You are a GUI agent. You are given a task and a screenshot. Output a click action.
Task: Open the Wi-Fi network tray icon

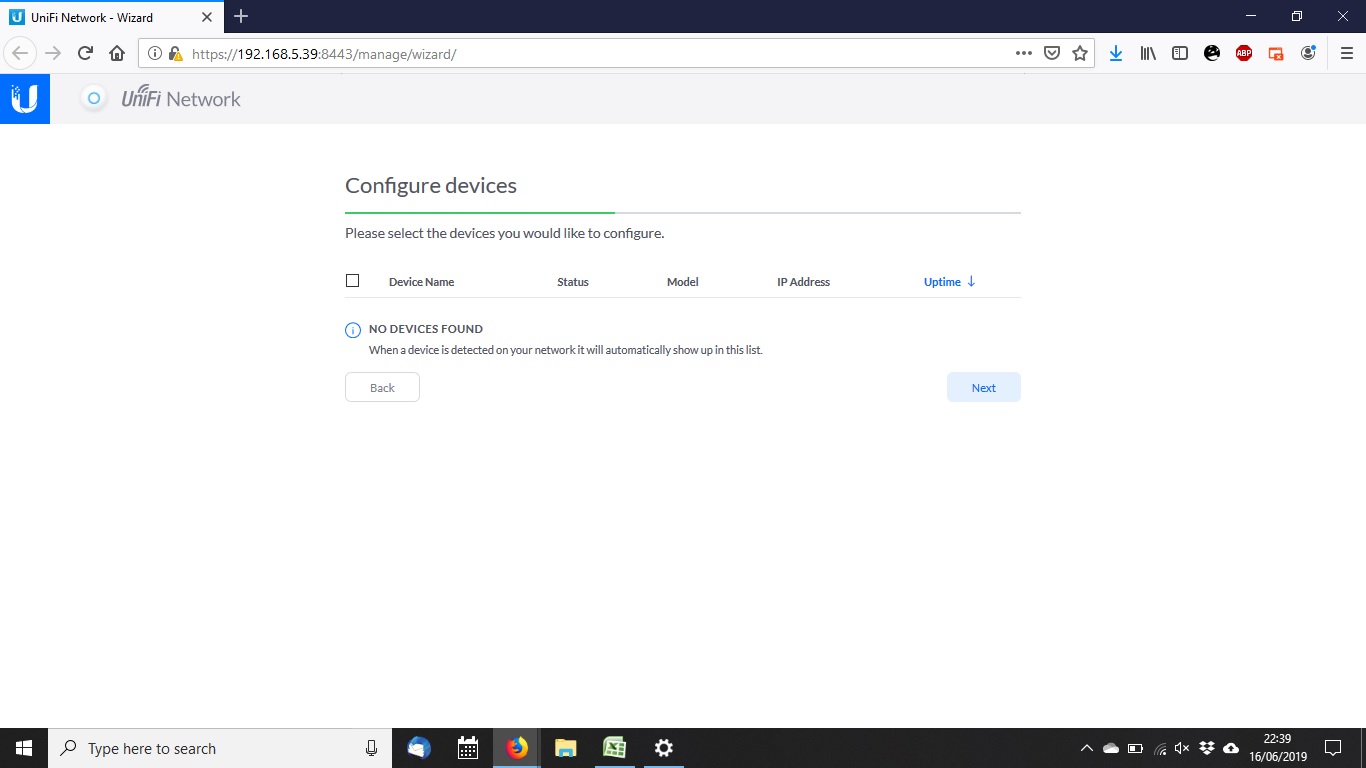point(1160,748)
